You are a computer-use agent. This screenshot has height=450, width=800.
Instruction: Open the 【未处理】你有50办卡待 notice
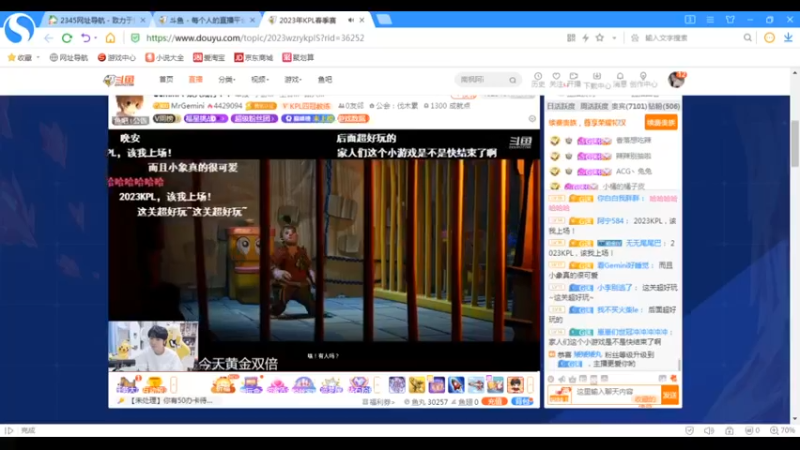[166, 401]
